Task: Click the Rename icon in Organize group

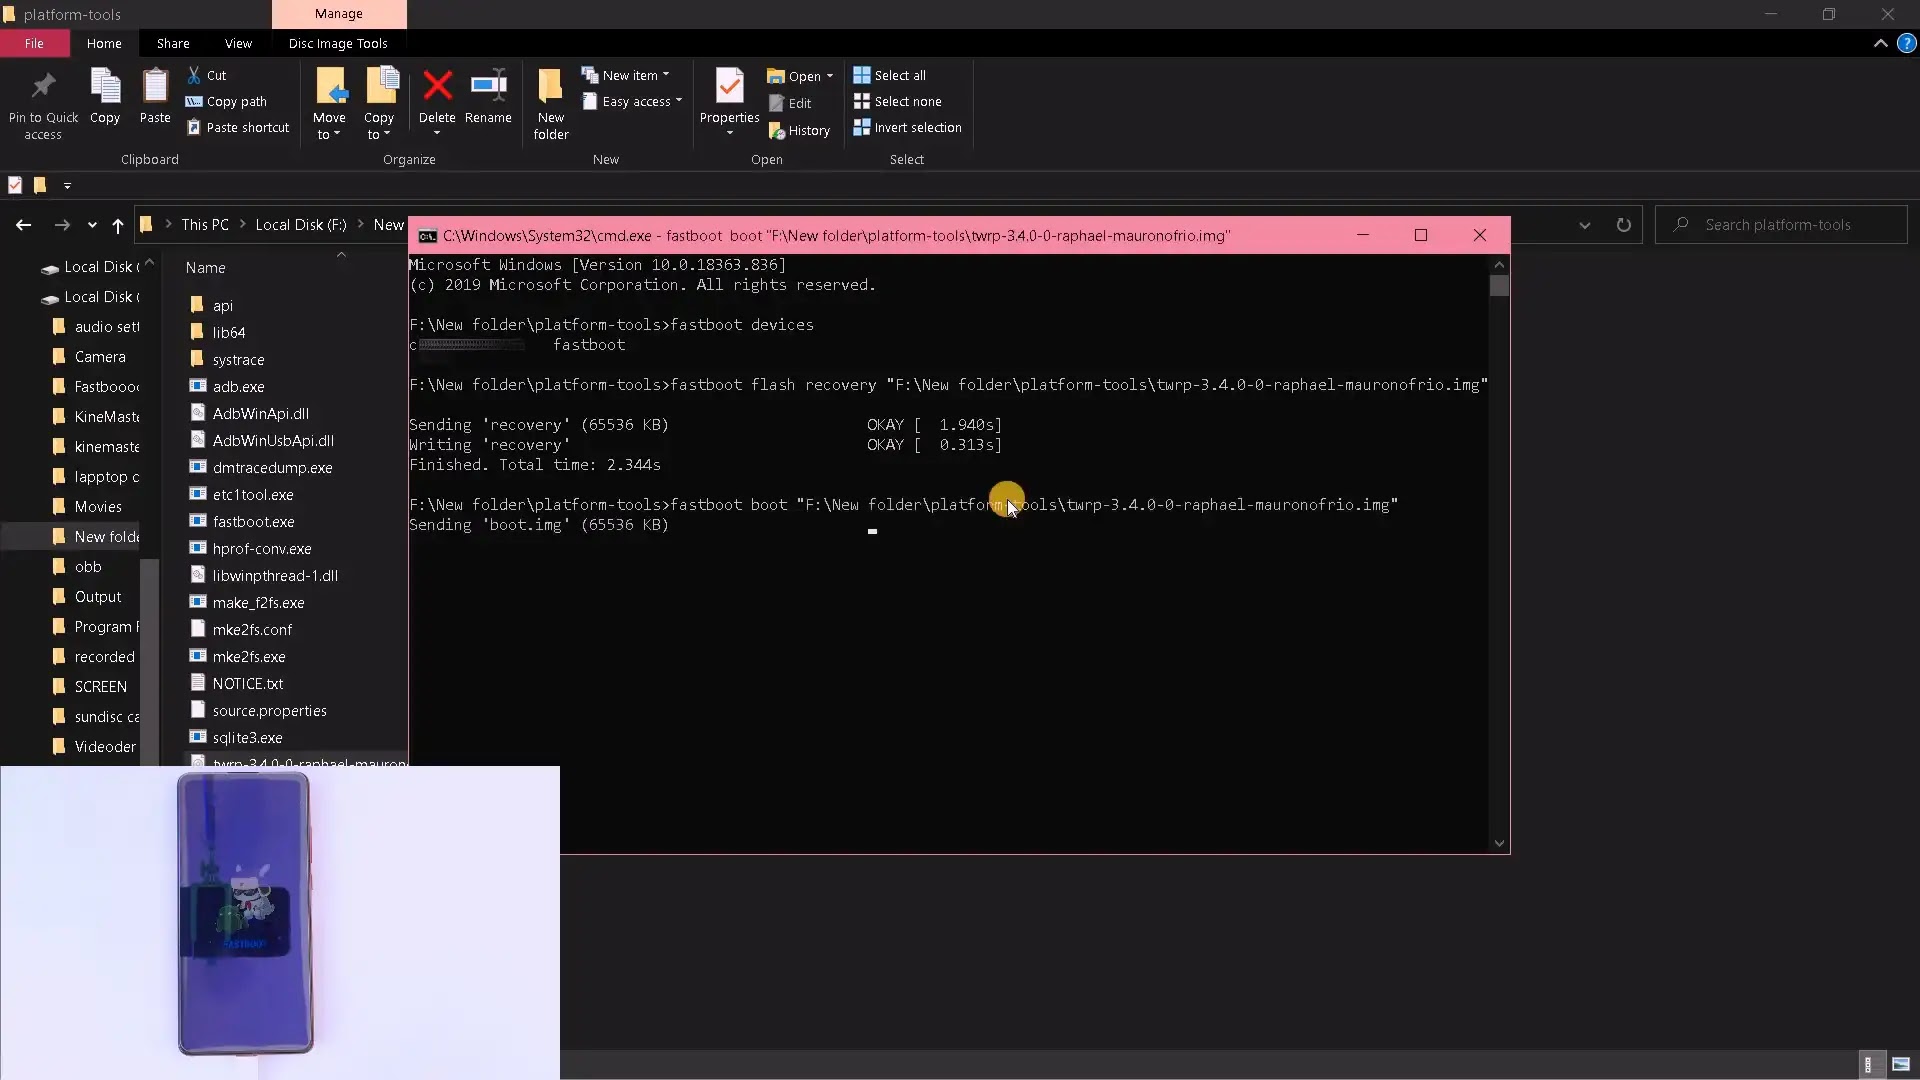Action: click(x=488, y=86)
